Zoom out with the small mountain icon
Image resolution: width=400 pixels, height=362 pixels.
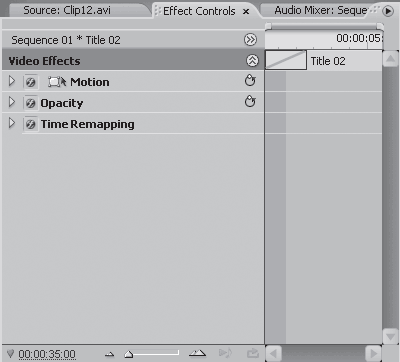110,354
